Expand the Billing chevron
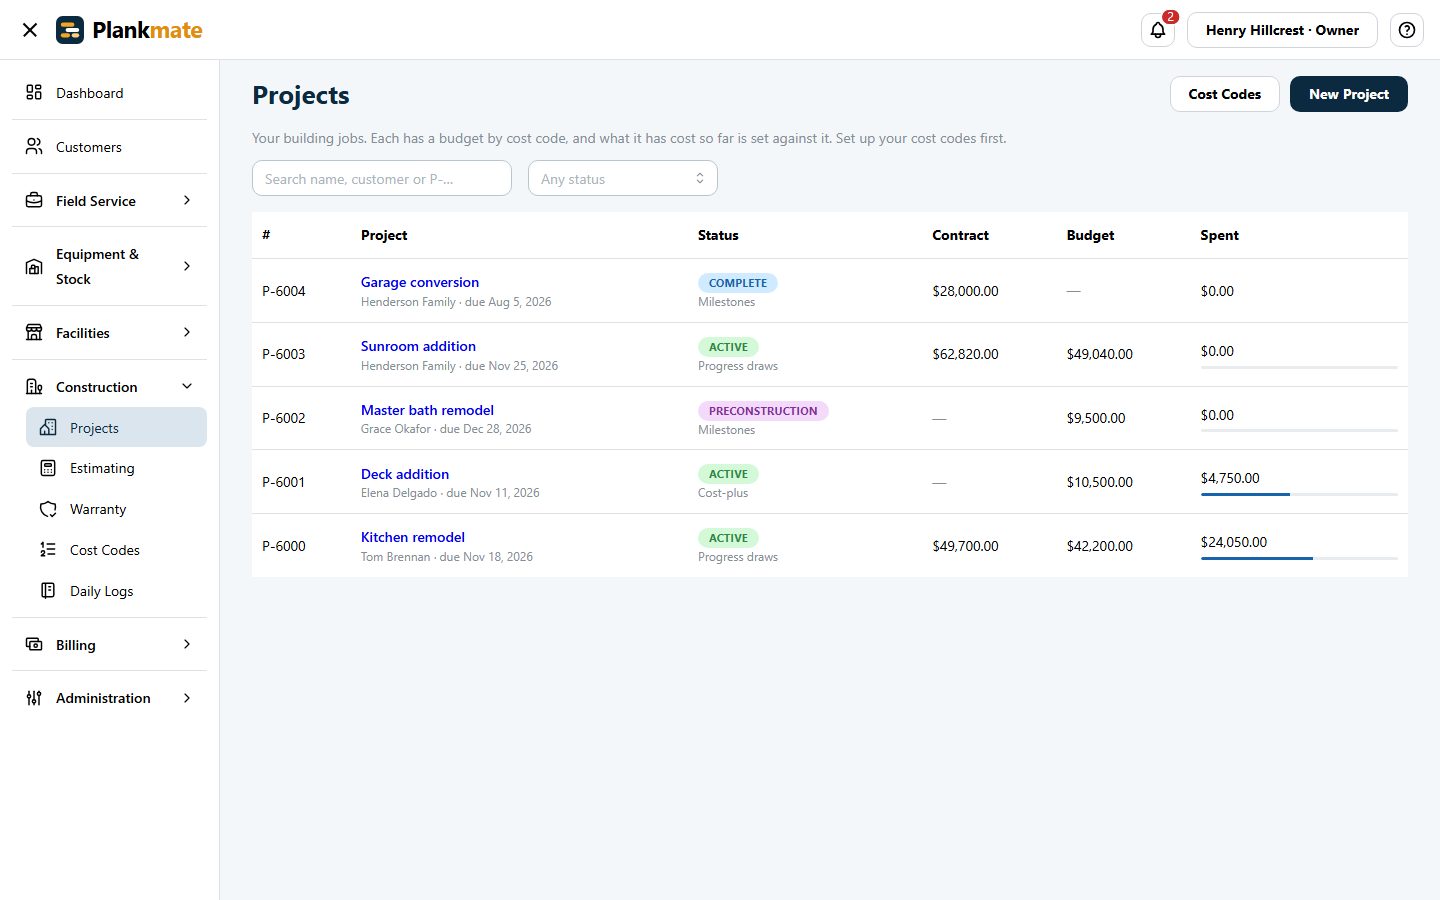Screen dimensions: 1440x900 tap(187, 644)
